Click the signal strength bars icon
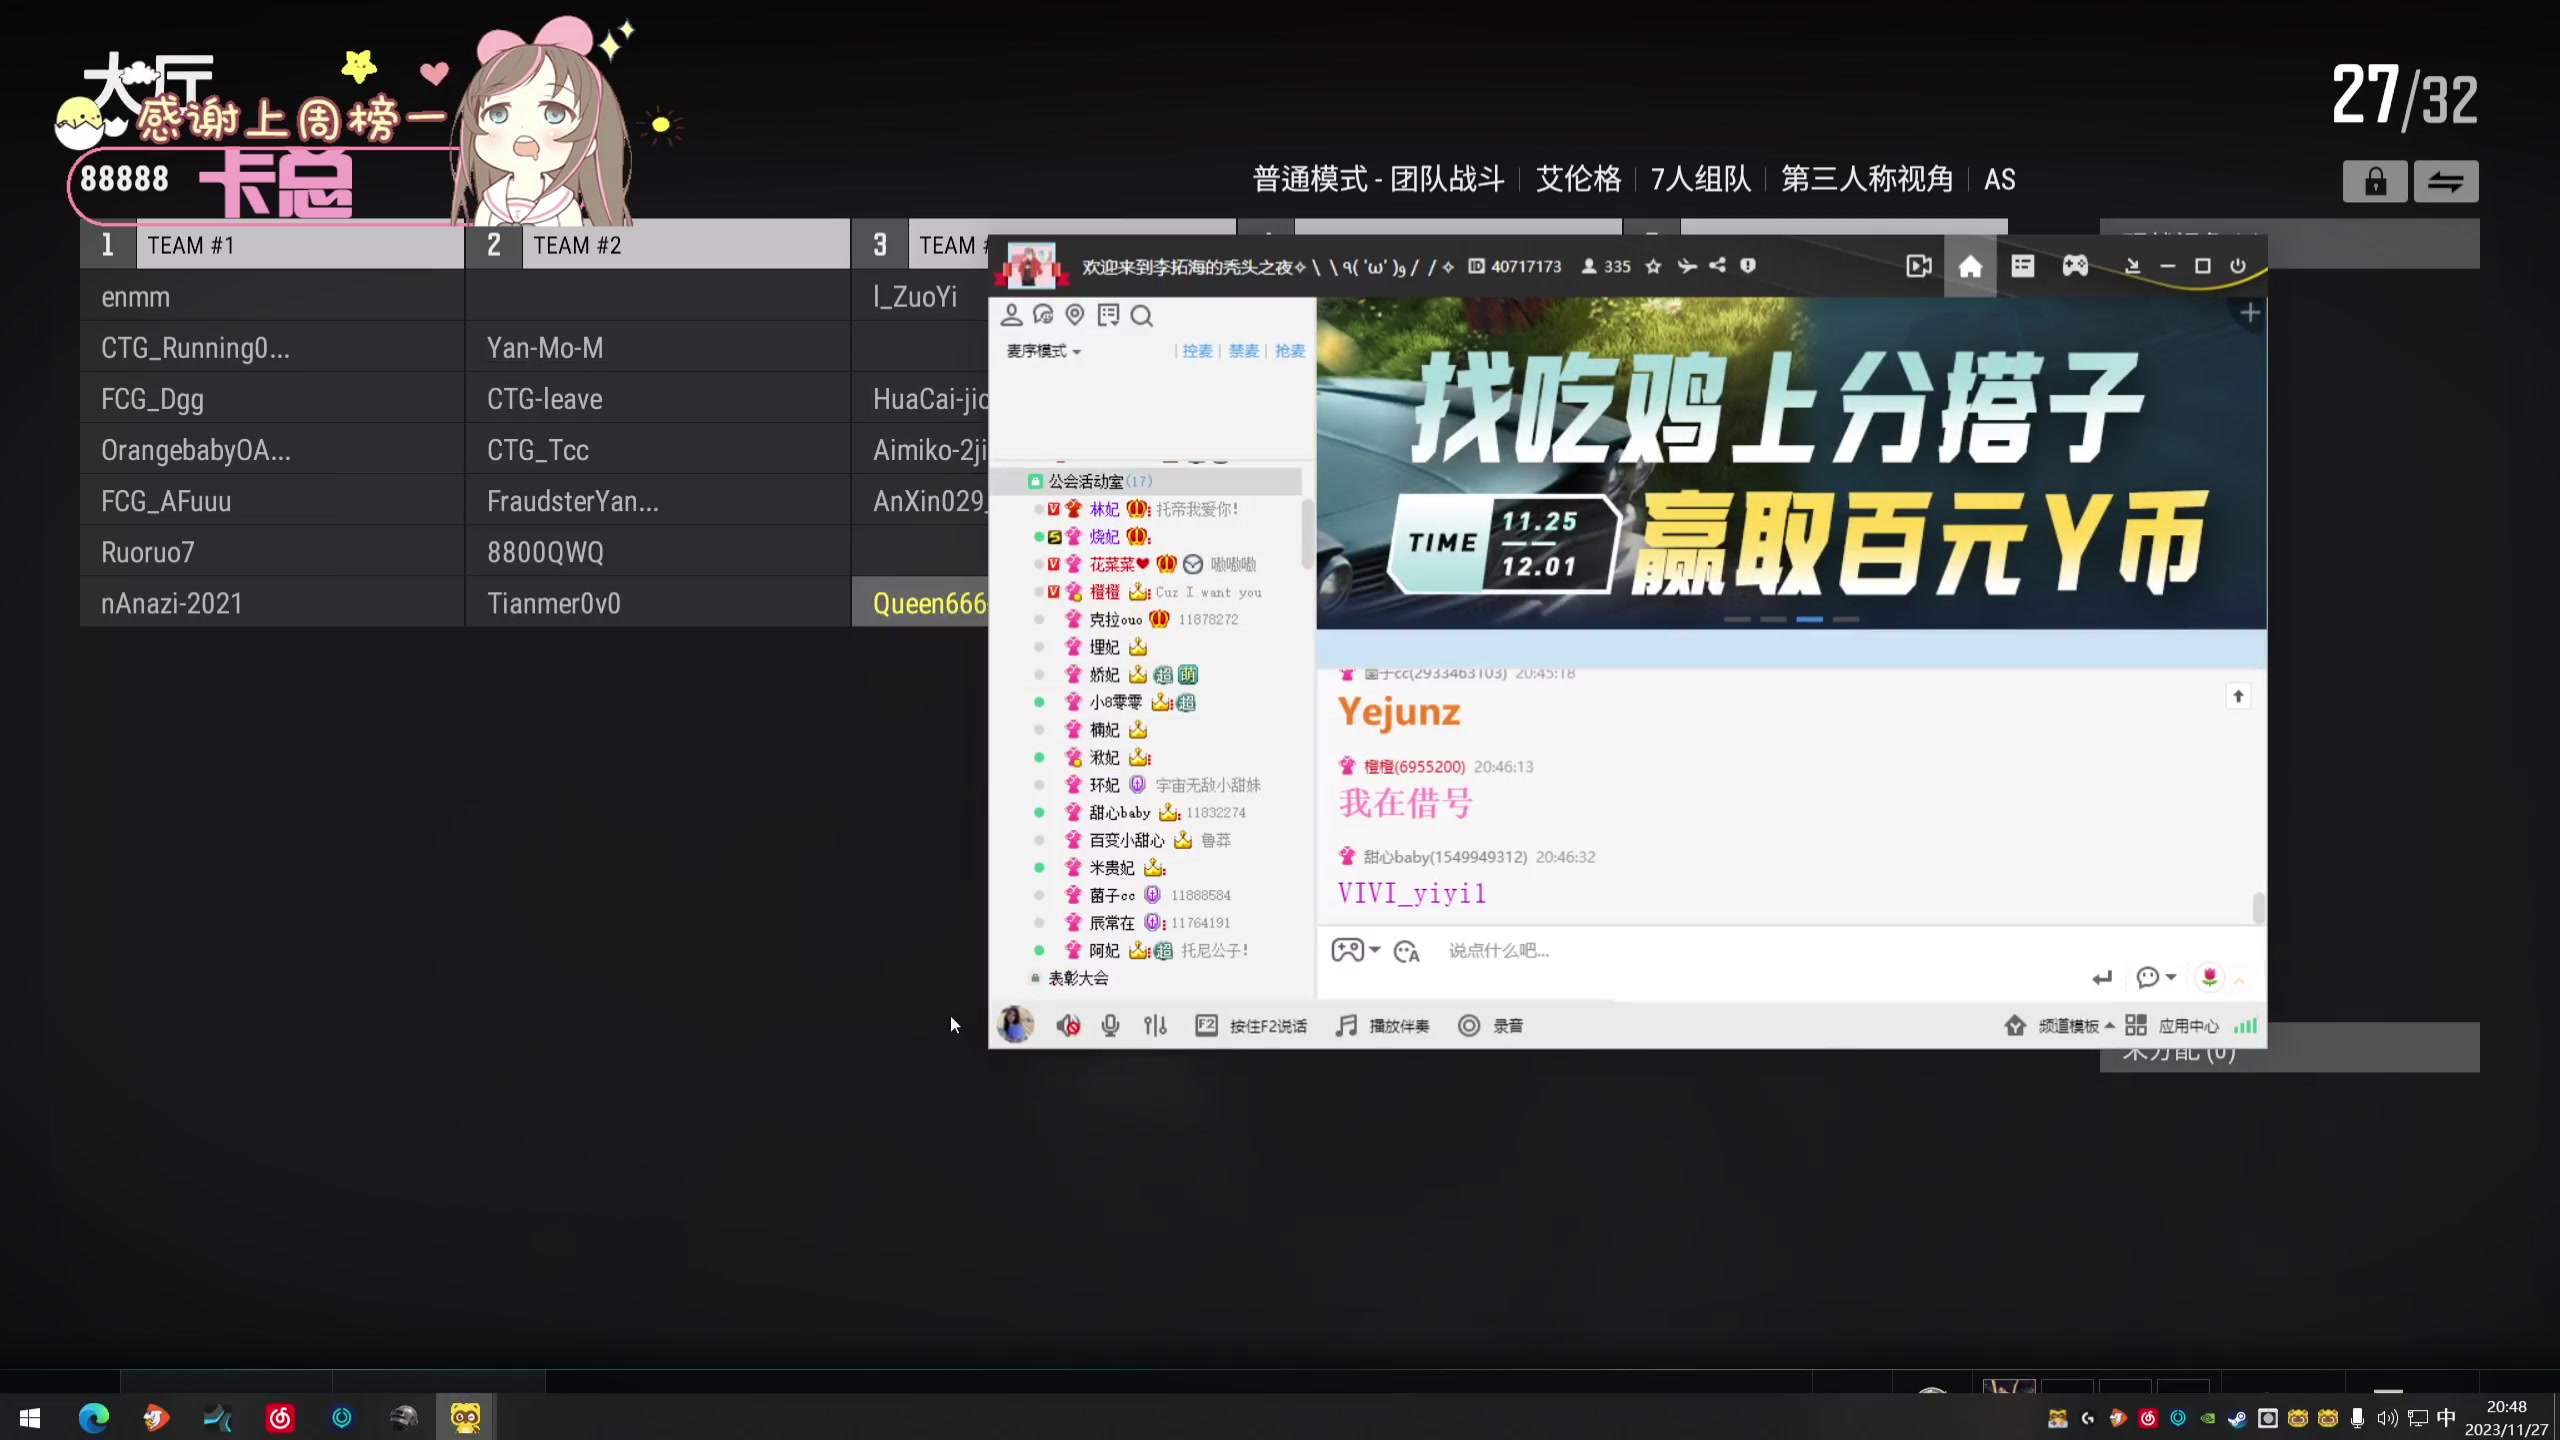This screenshot has width=2560, height=1440. 2245,1026
